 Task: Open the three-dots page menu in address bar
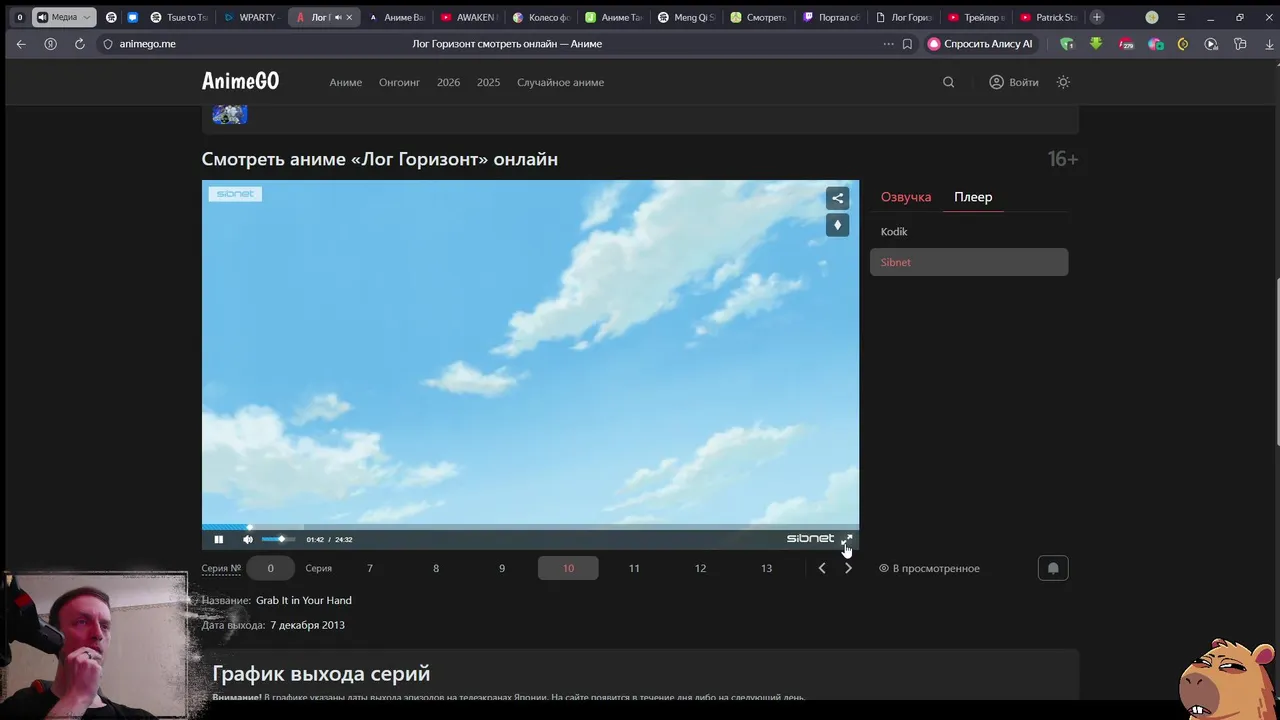(888, 44)
